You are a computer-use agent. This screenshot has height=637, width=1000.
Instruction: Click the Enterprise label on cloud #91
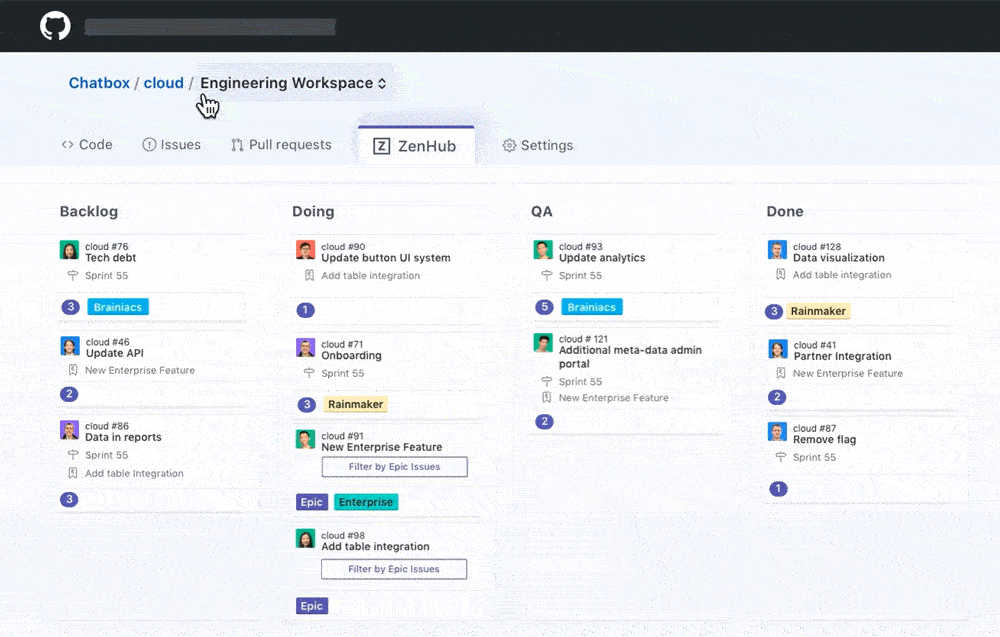366,502
